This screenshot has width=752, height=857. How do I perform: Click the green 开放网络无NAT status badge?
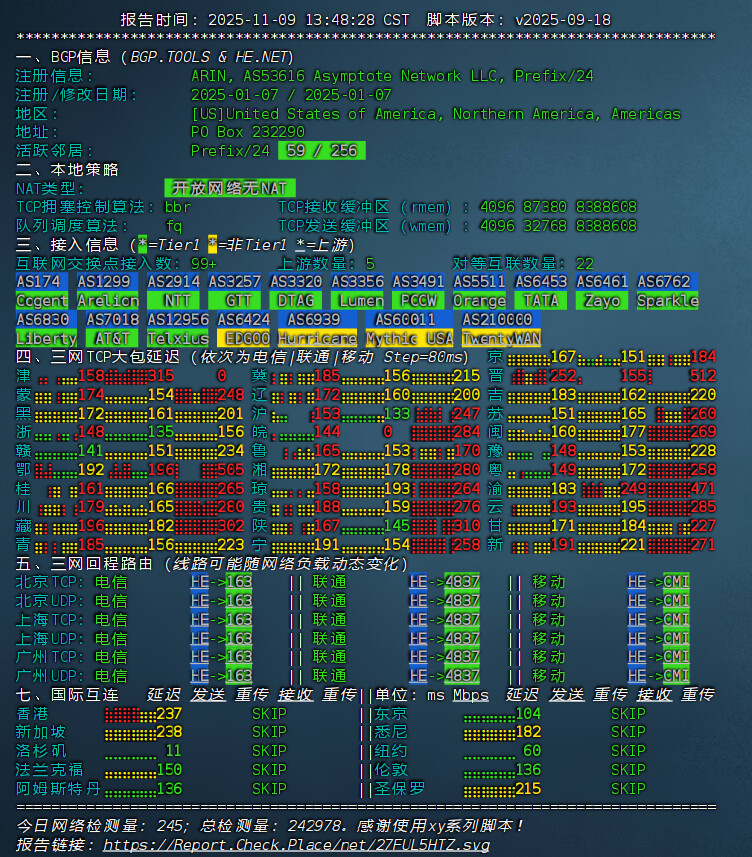[x=229, y=188]
